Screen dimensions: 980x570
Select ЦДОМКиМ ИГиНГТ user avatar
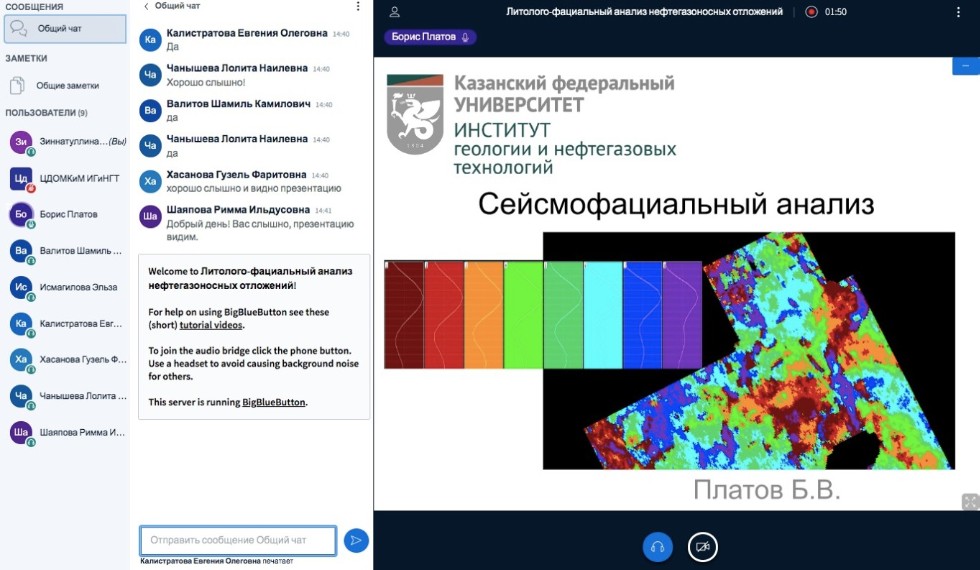(x=21, y=178)
